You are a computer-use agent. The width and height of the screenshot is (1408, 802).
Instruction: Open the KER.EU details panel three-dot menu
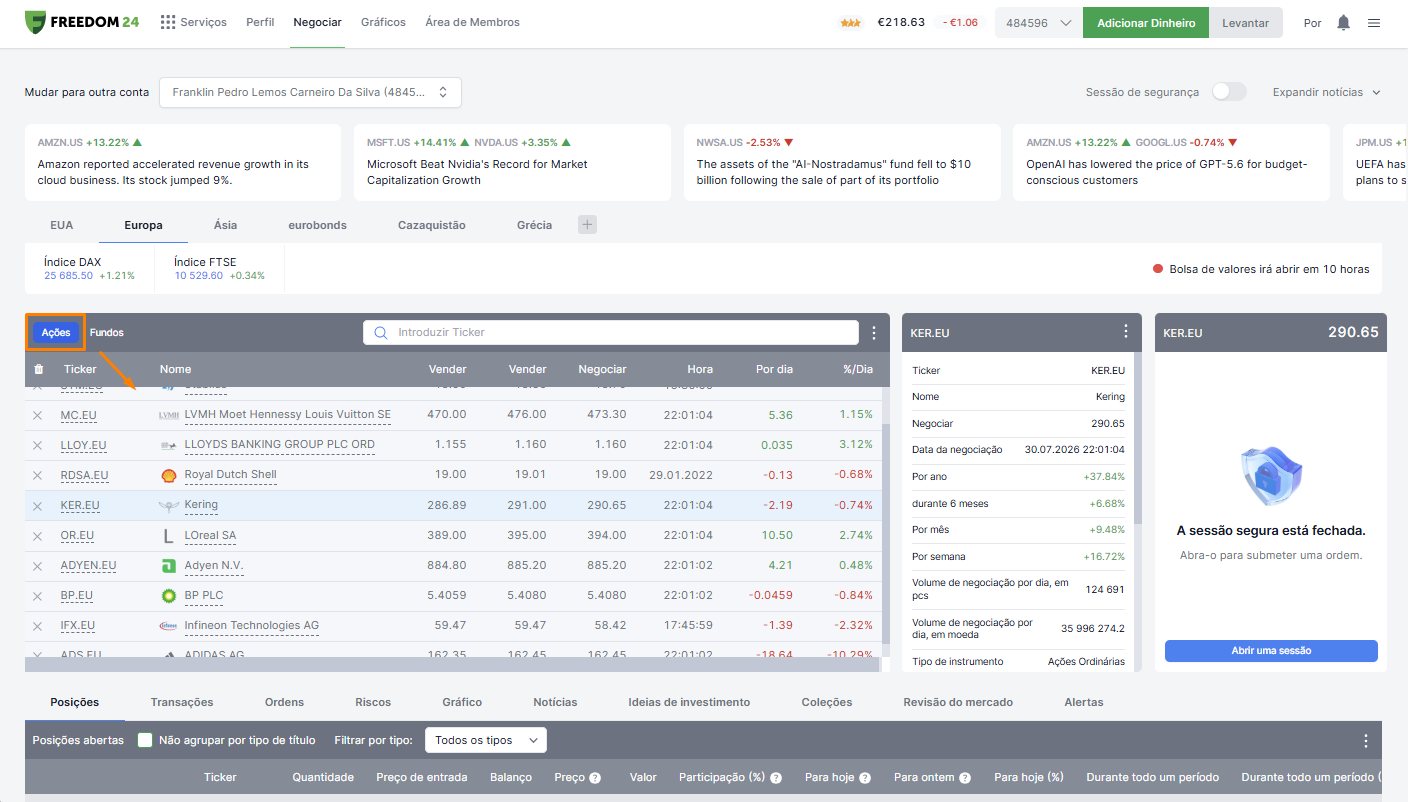(x=1126, y=332)
